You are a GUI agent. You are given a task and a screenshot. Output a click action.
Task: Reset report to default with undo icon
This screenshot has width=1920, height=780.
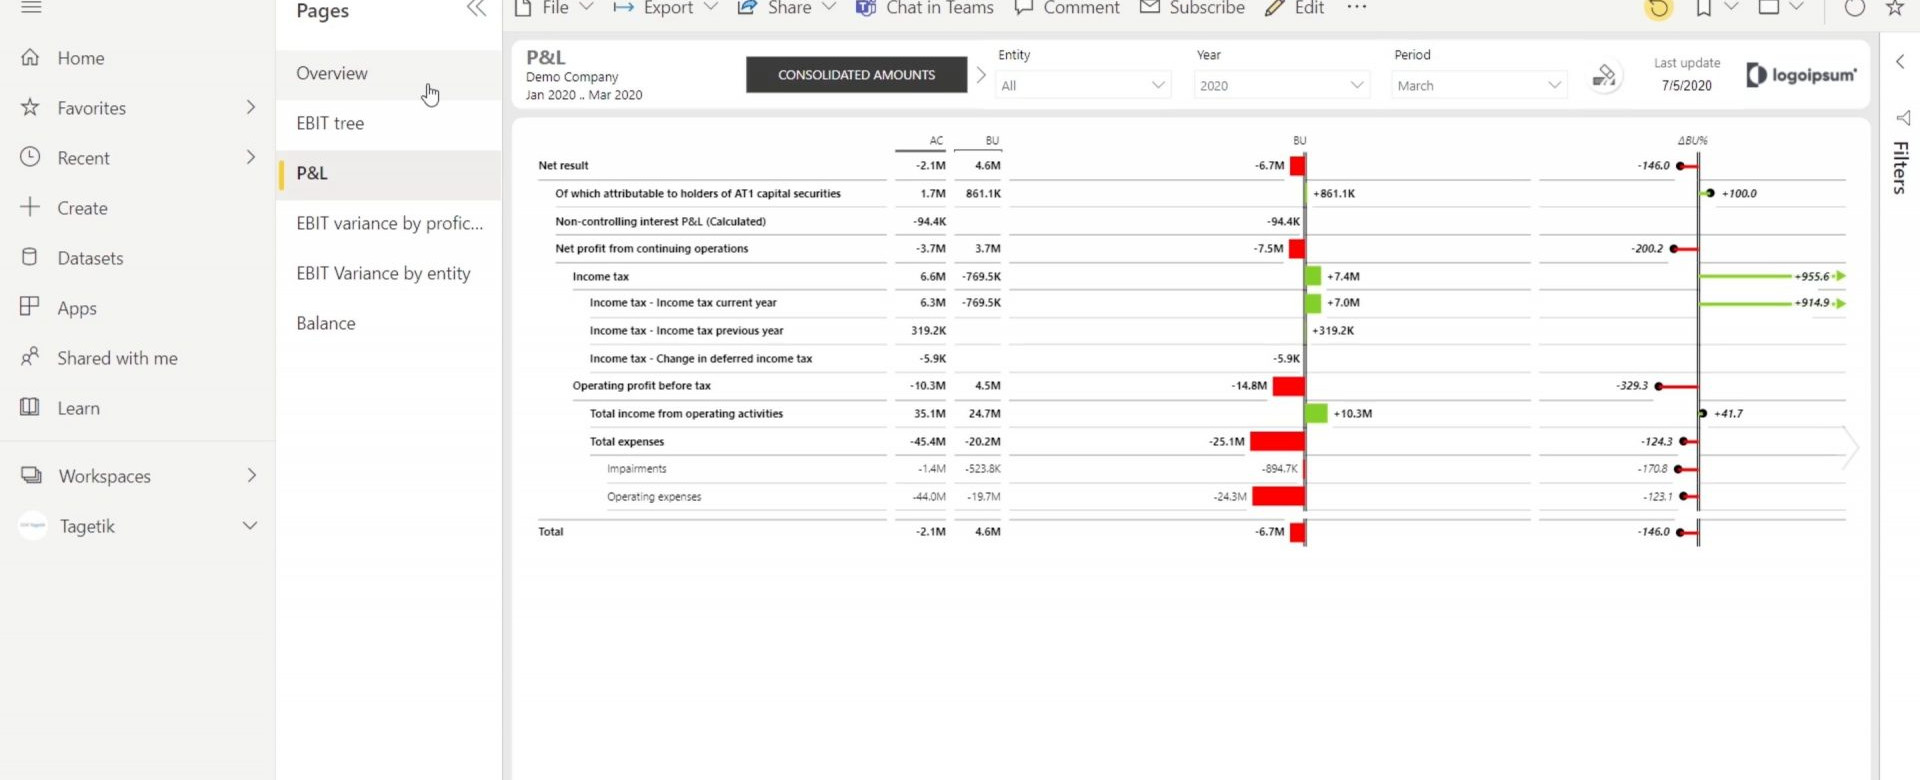pos(1658,9)
